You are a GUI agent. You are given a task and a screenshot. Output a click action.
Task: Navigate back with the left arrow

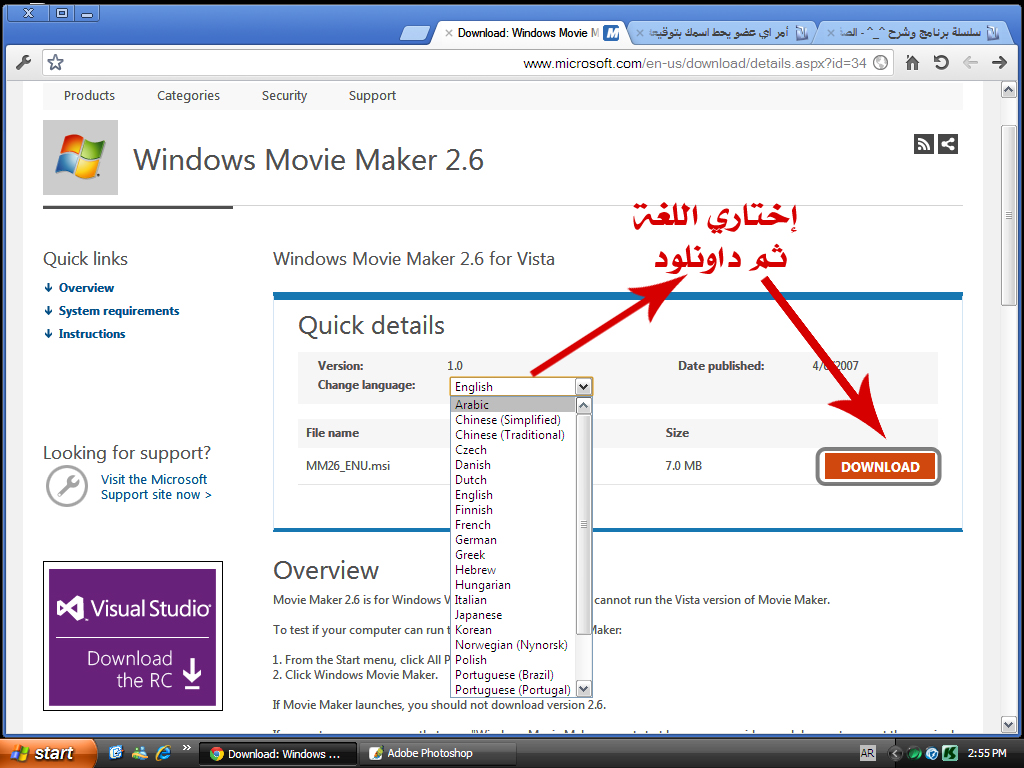(970, 63)
